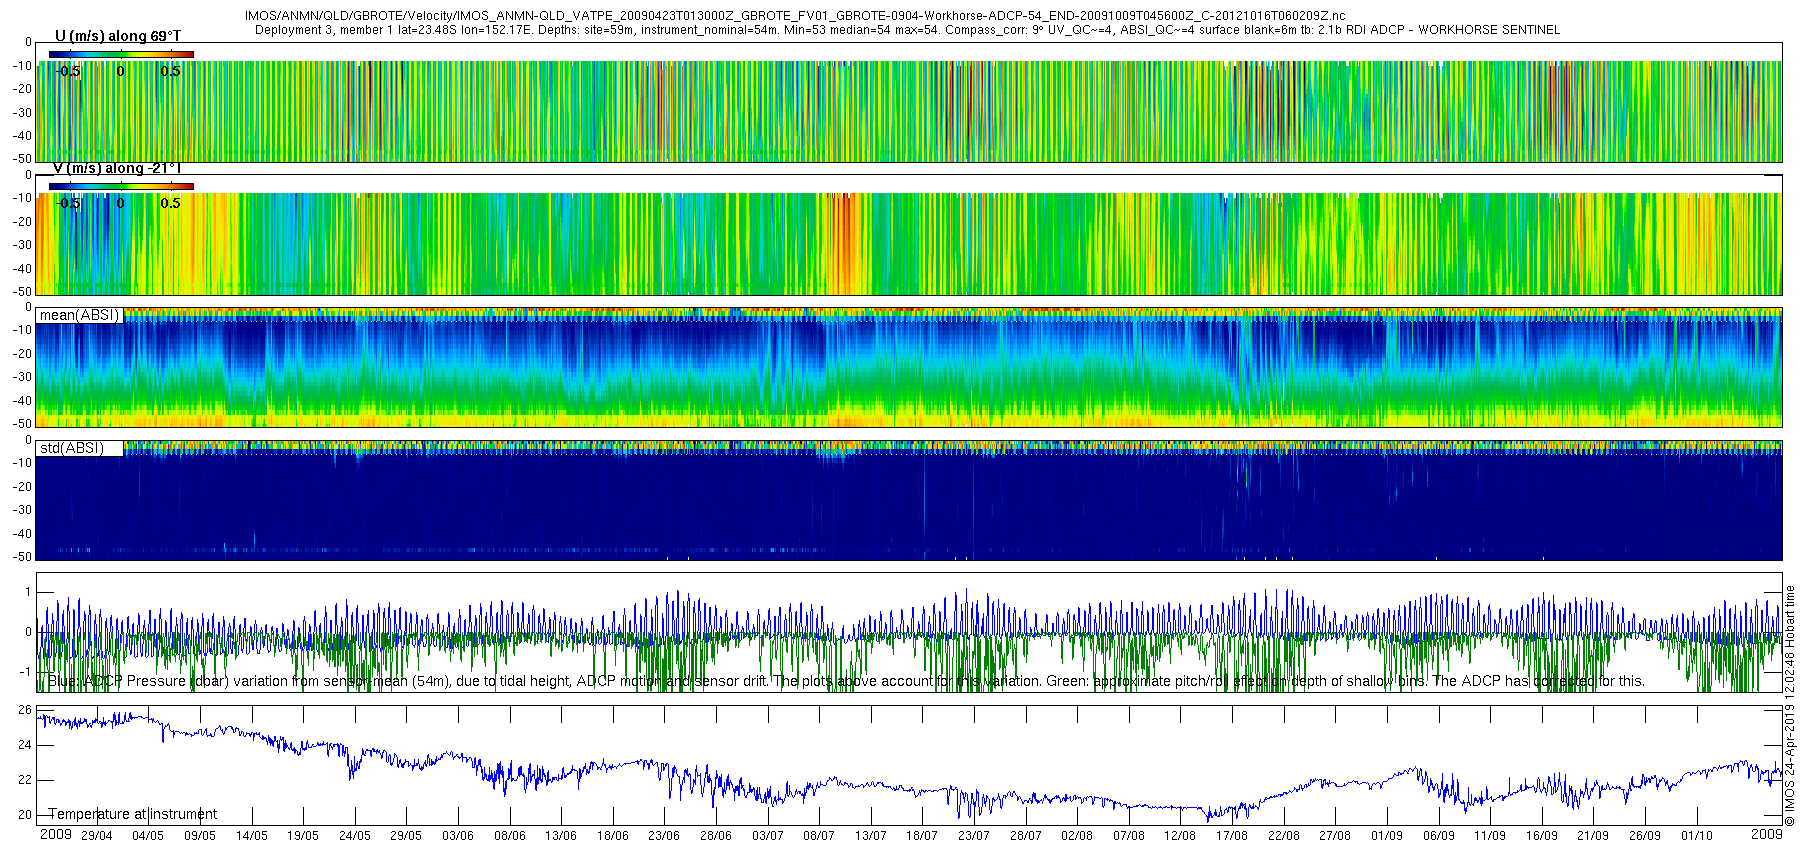
Task: Select the mean(ABSI) panel label
Action: [79, 315]
